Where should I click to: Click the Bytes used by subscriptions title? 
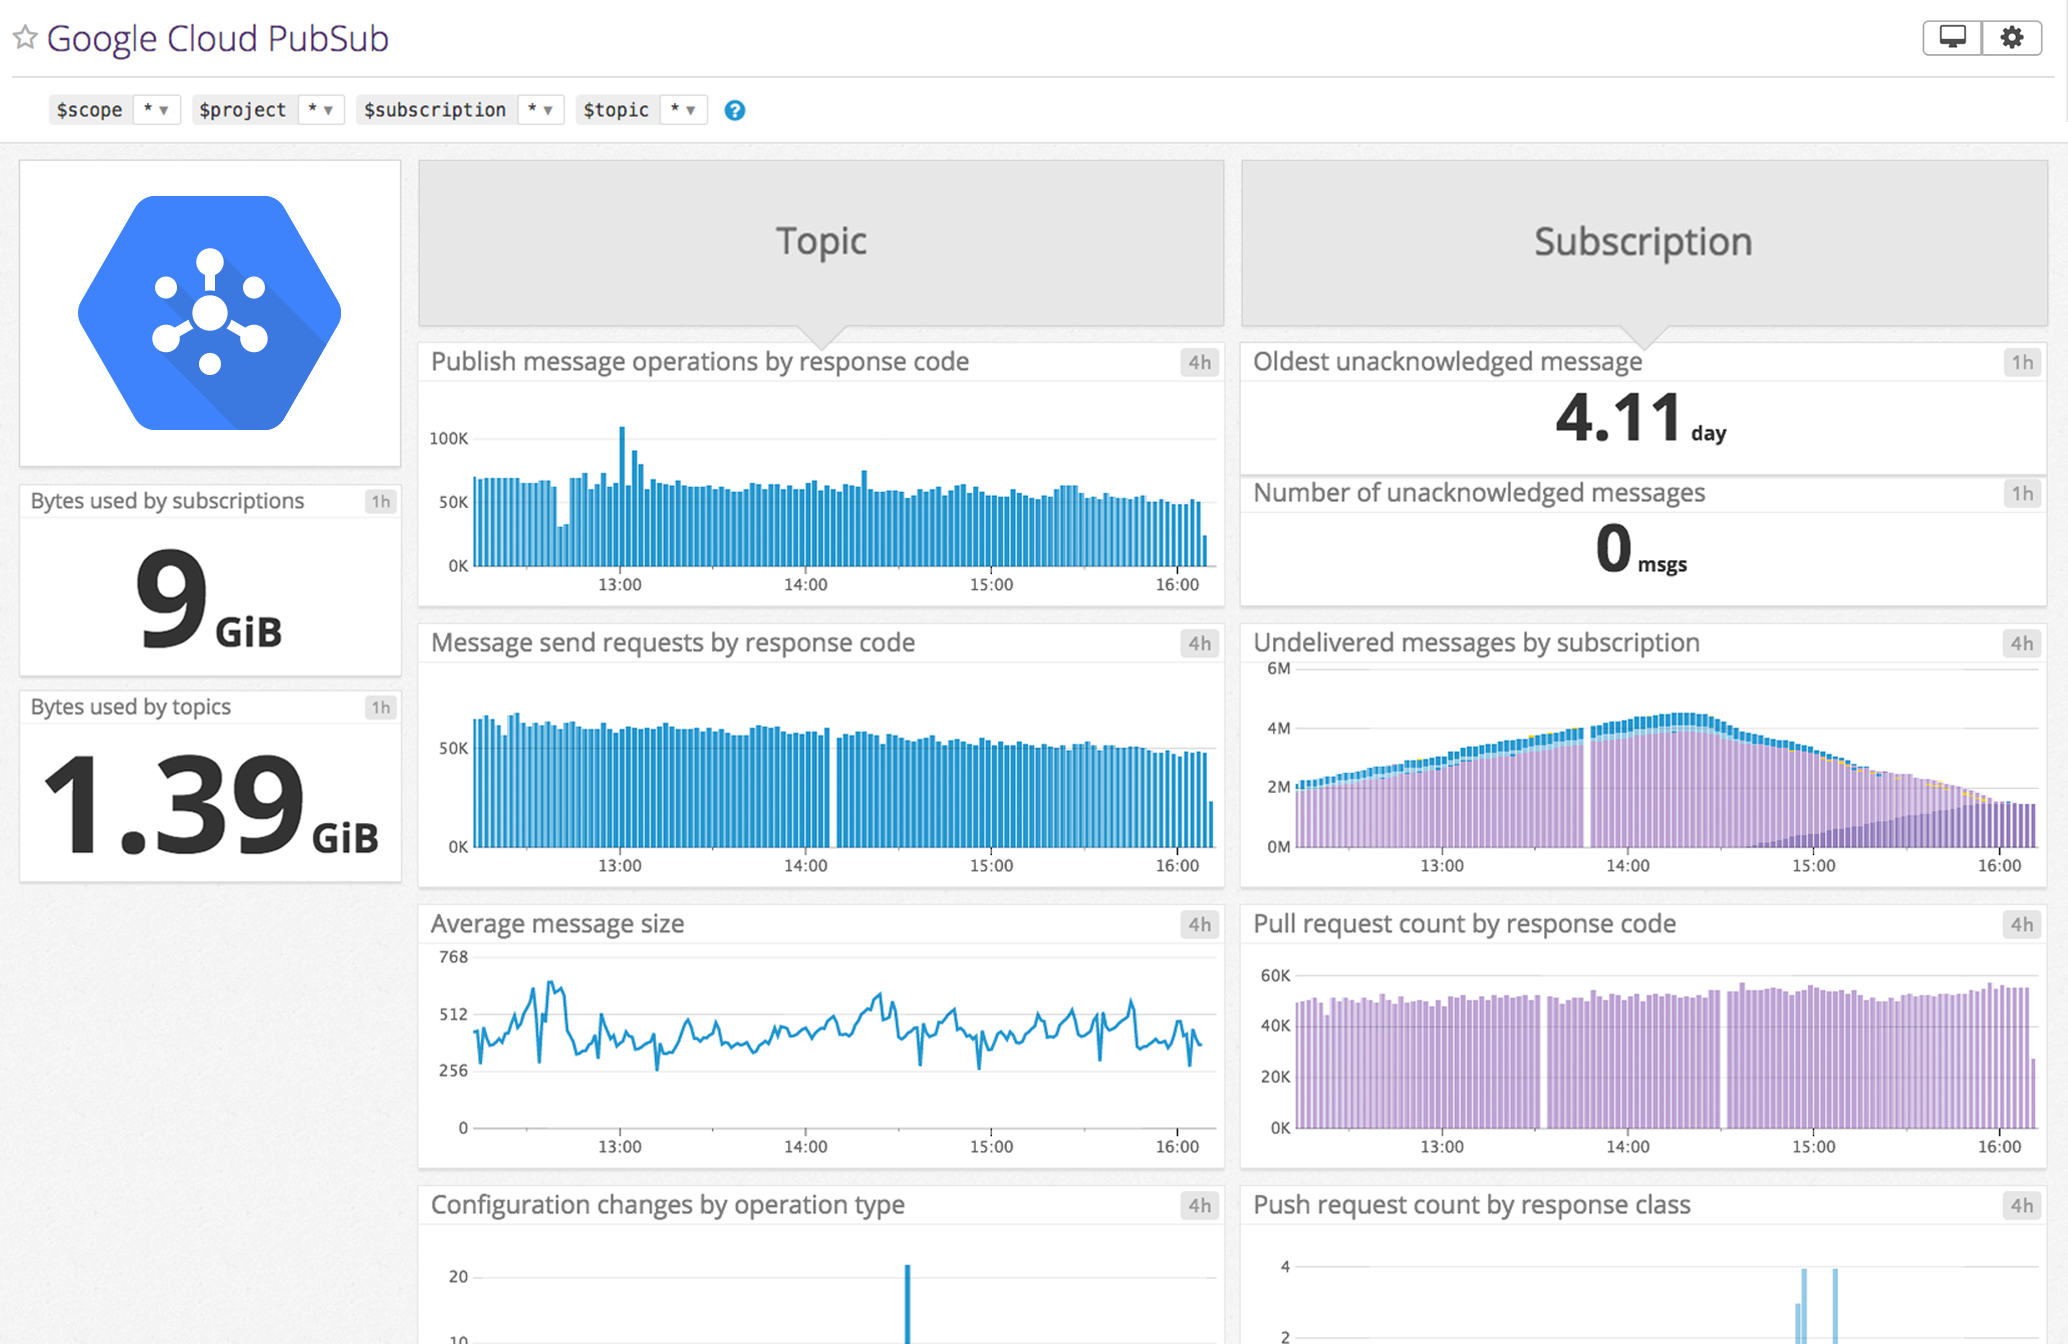coord(167,501)
